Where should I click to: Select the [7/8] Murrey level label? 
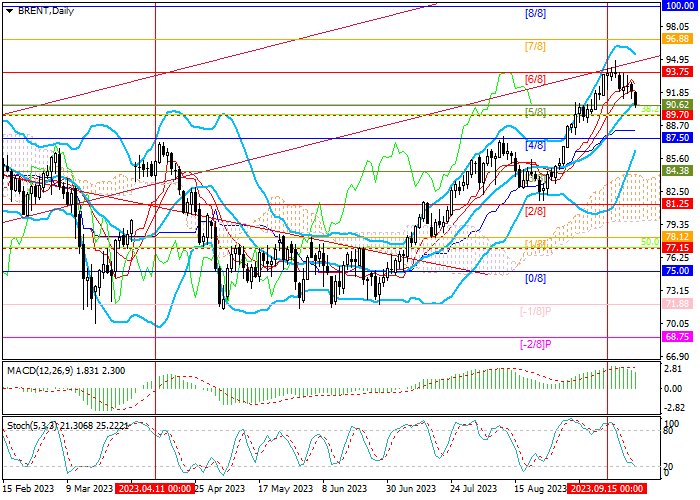pos(535,46)
